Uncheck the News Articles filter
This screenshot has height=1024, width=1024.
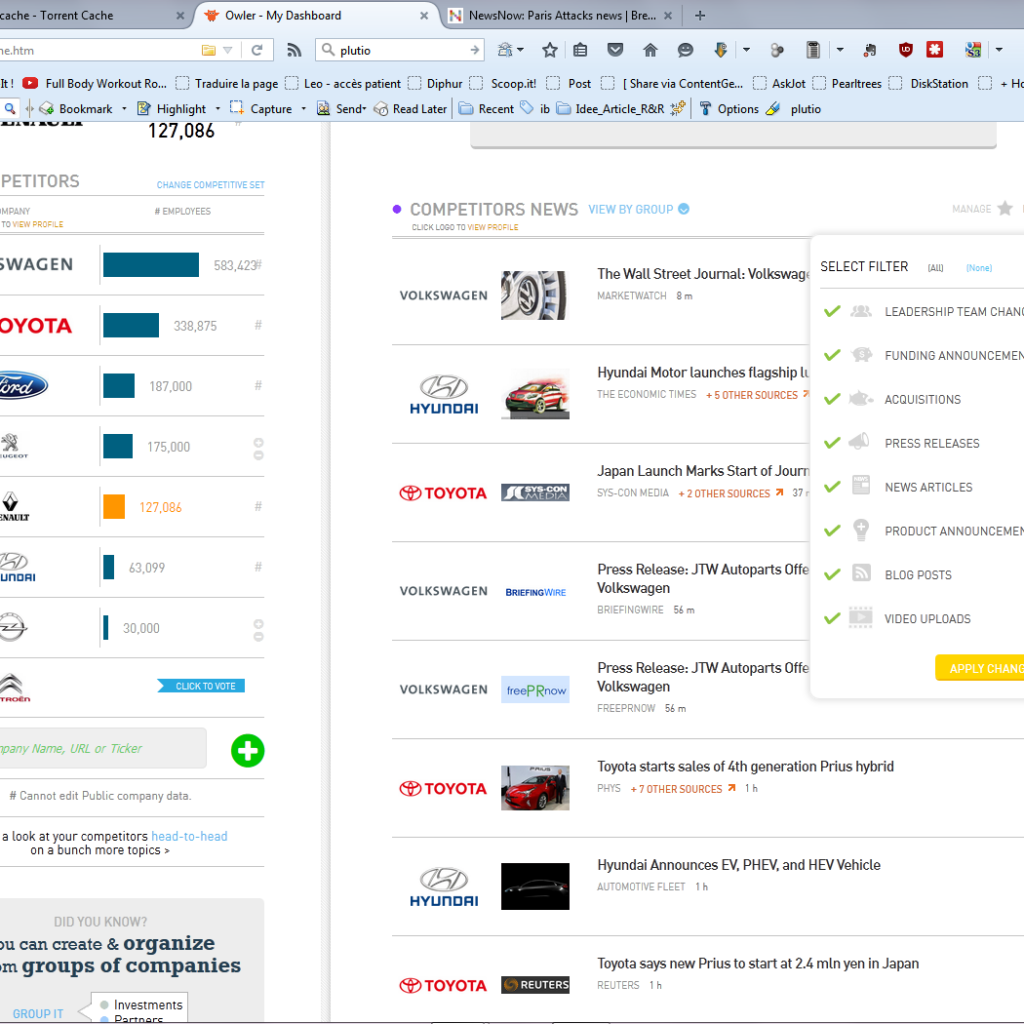[832, 487]
